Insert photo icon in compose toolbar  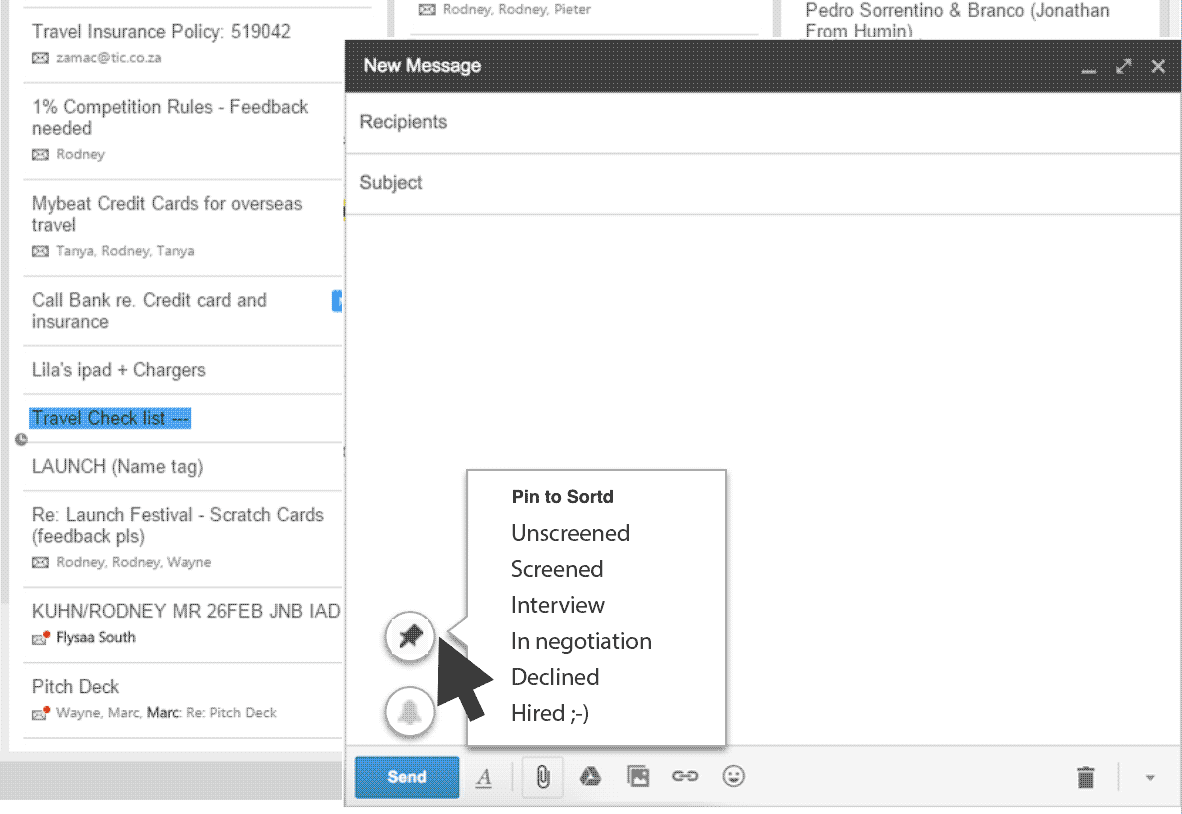pos(638,777)
